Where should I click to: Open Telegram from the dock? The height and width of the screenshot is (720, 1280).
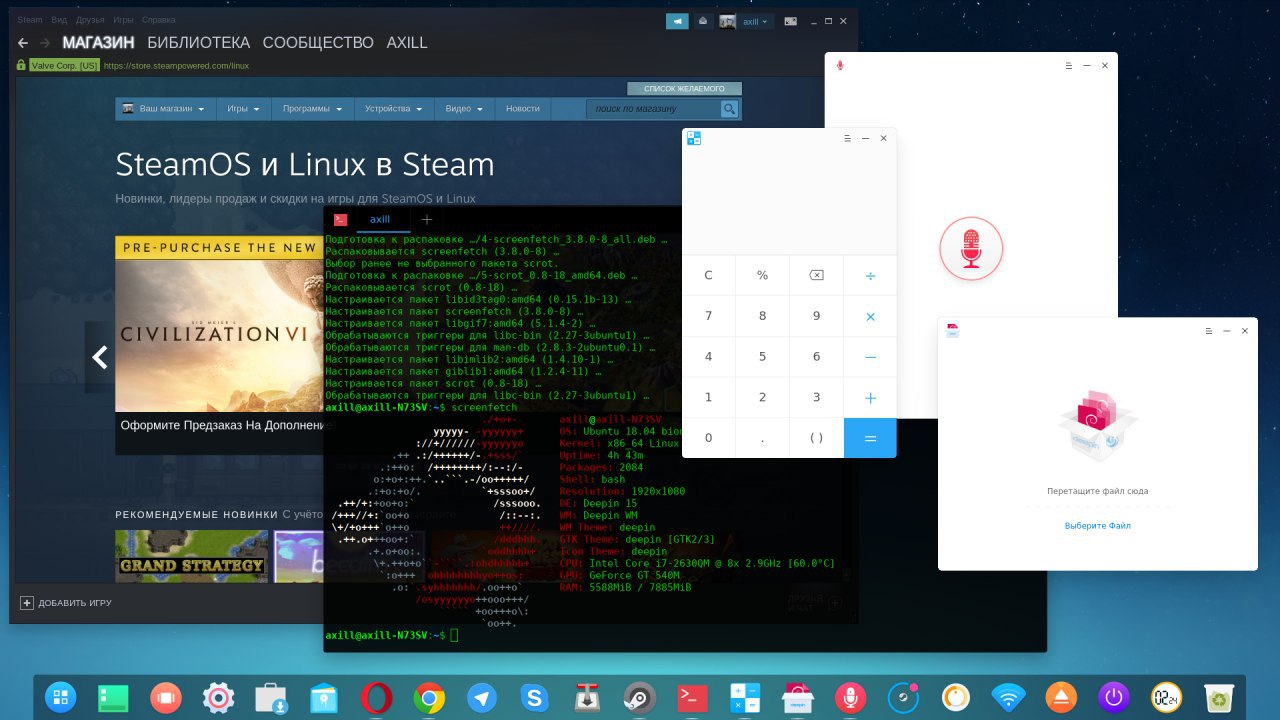pyautogui.click(x=481, y=697)
